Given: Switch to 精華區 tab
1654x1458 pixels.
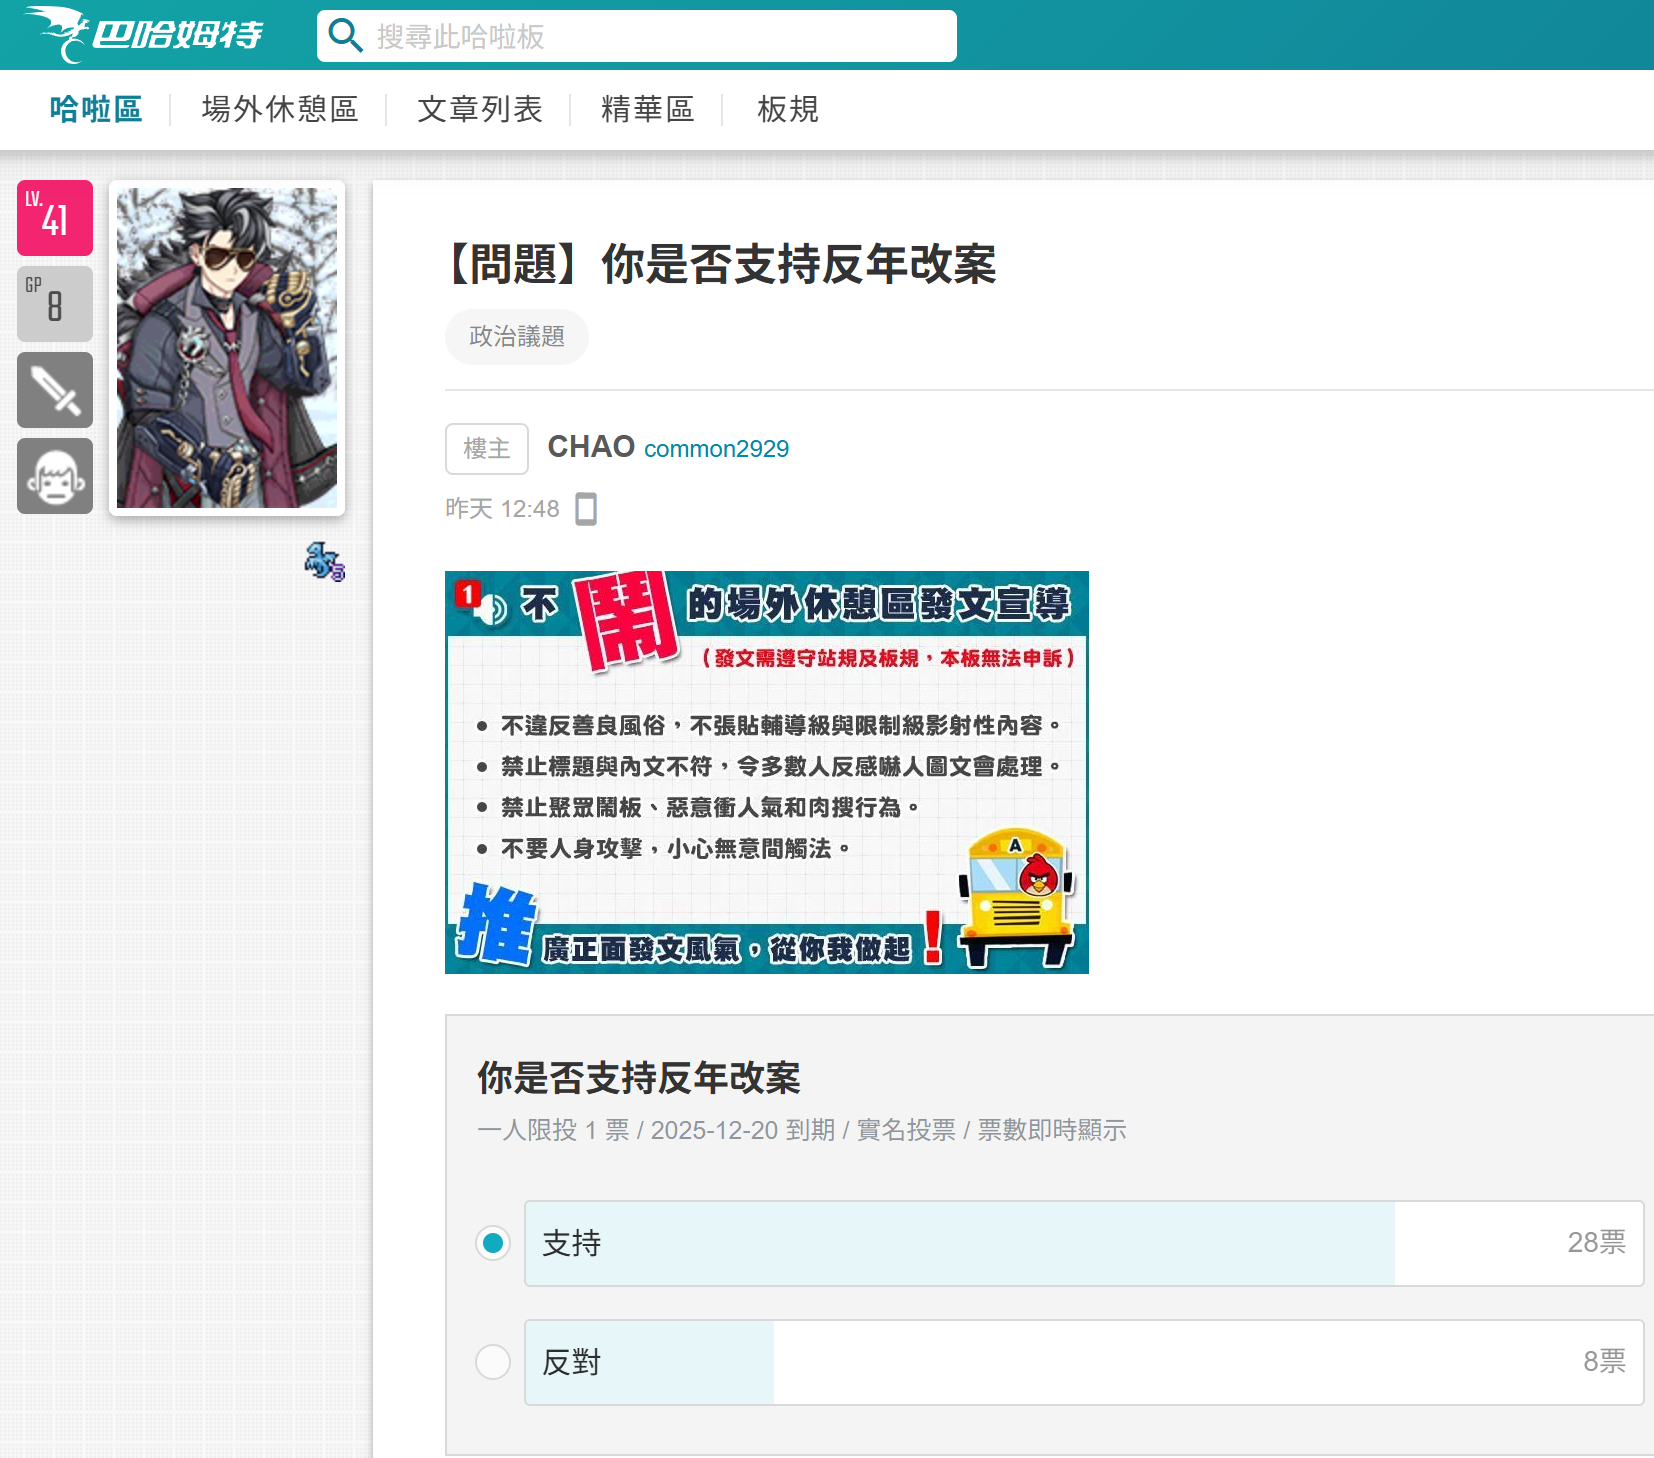Looking at the screenshot, I should [647, 109].
